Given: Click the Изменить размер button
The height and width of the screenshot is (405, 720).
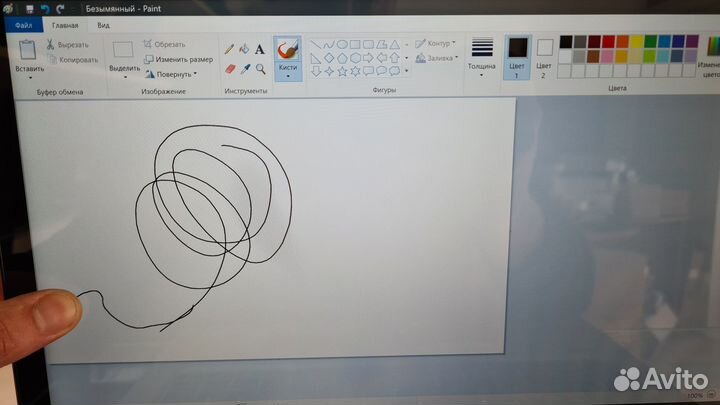Looking at the screenshot, I should 180,59.
